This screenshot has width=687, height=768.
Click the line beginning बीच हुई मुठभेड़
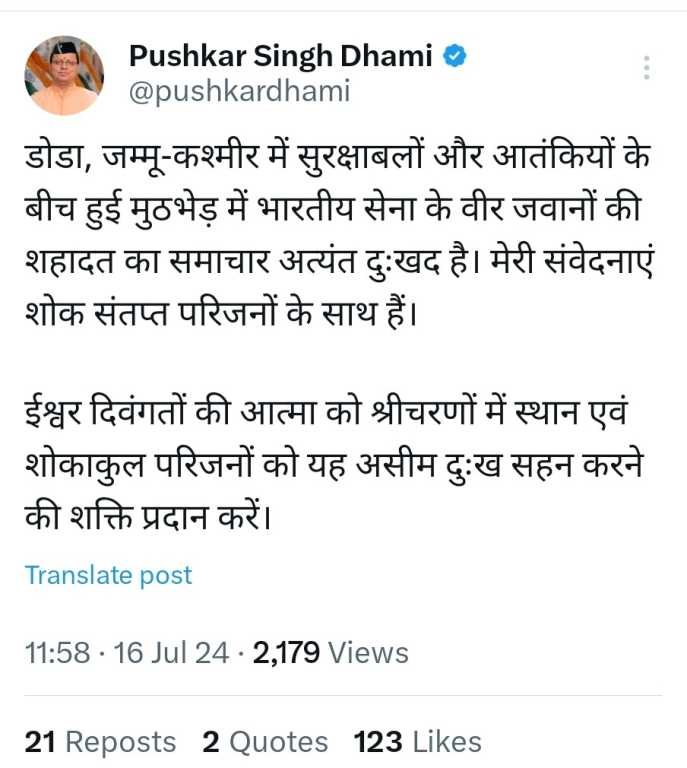click(x=332, y=209)
